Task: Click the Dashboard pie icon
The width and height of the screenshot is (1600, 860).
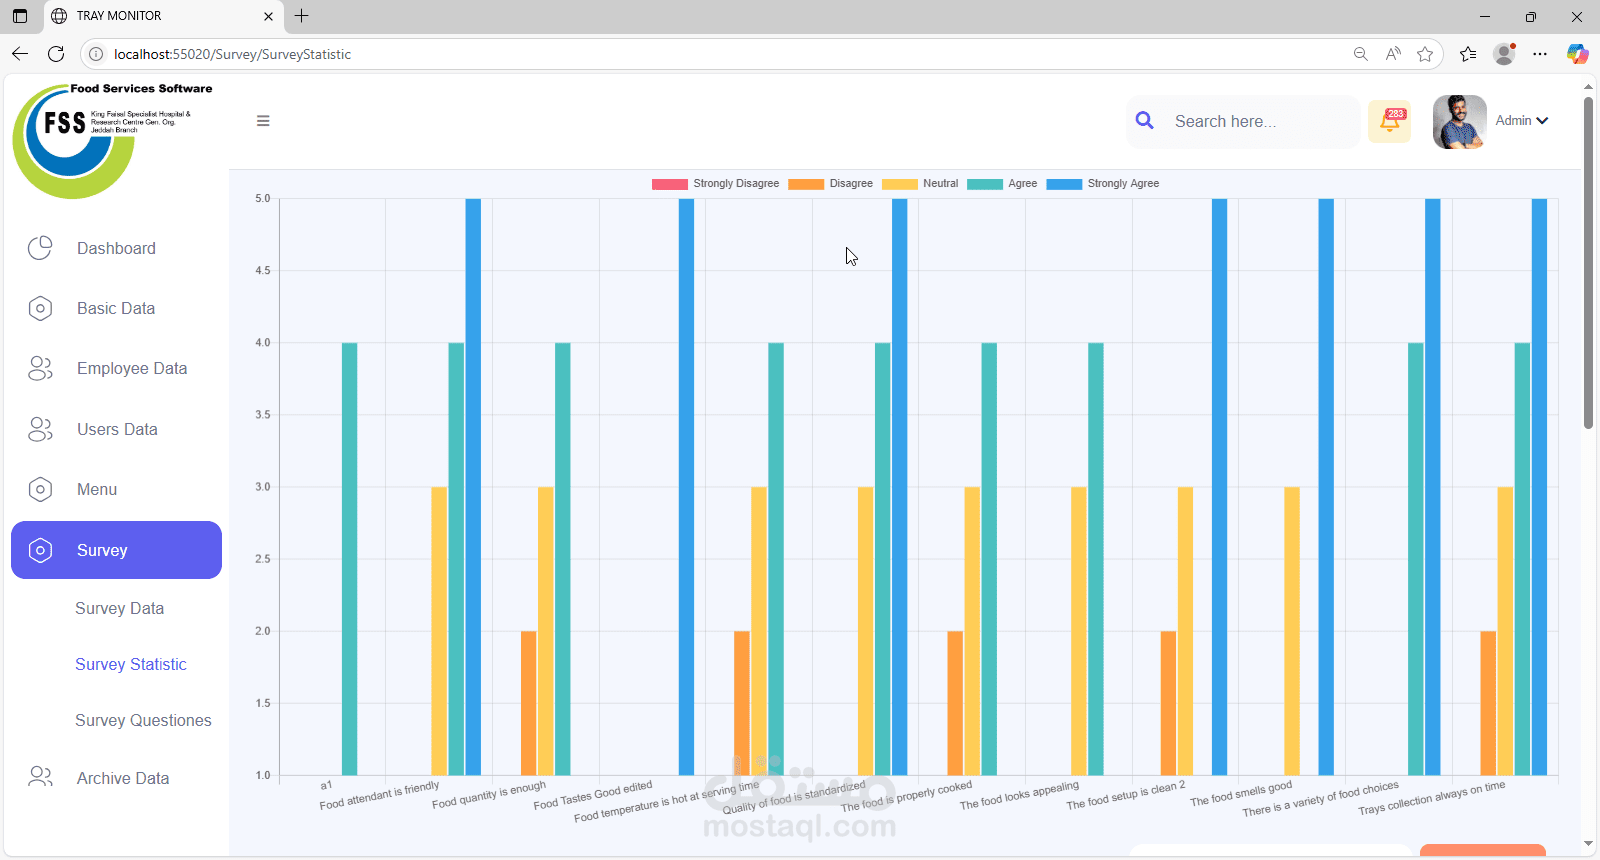Action: 40,248
